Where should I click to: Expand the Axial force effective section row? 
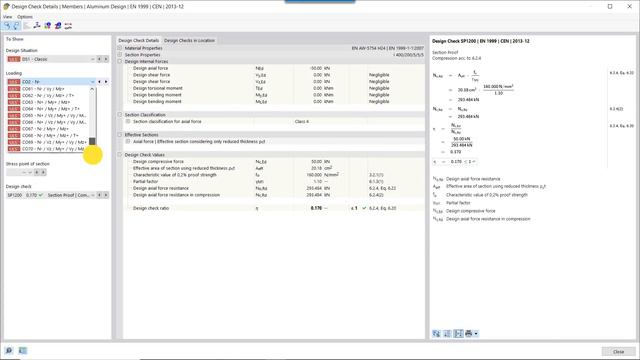point(128,141)
